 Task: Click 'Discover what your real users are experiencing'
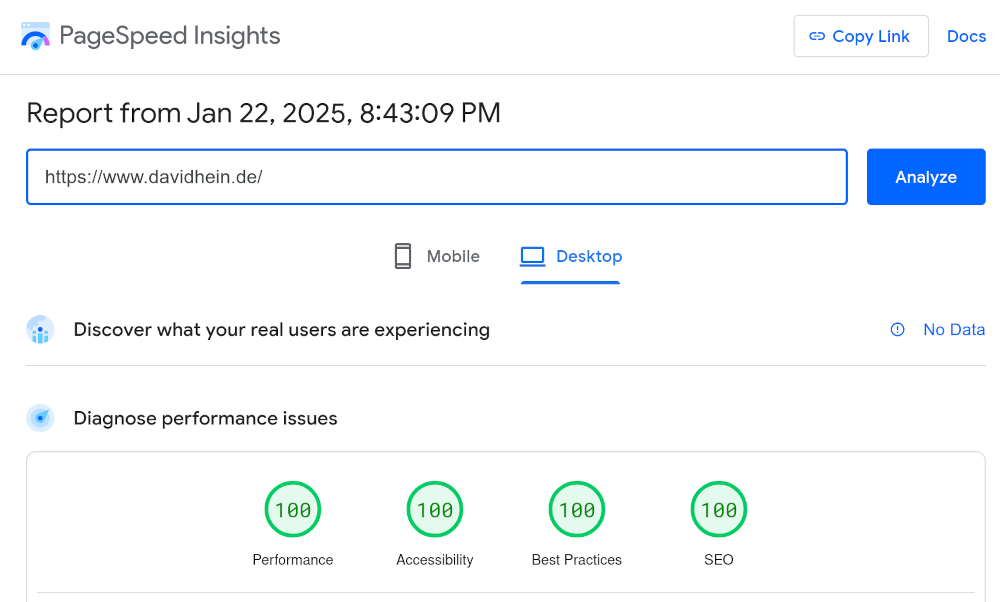pos(282,330)
